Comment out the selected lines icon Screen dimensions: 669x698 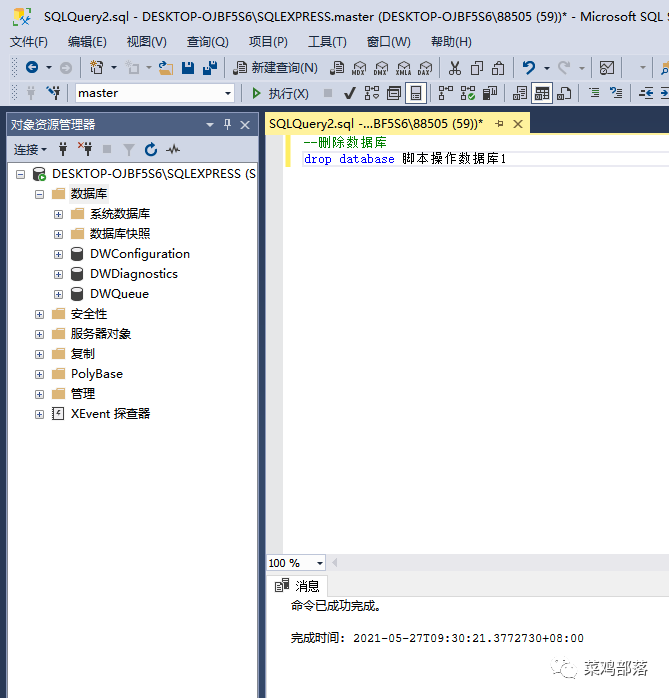(x=594, y=93)
